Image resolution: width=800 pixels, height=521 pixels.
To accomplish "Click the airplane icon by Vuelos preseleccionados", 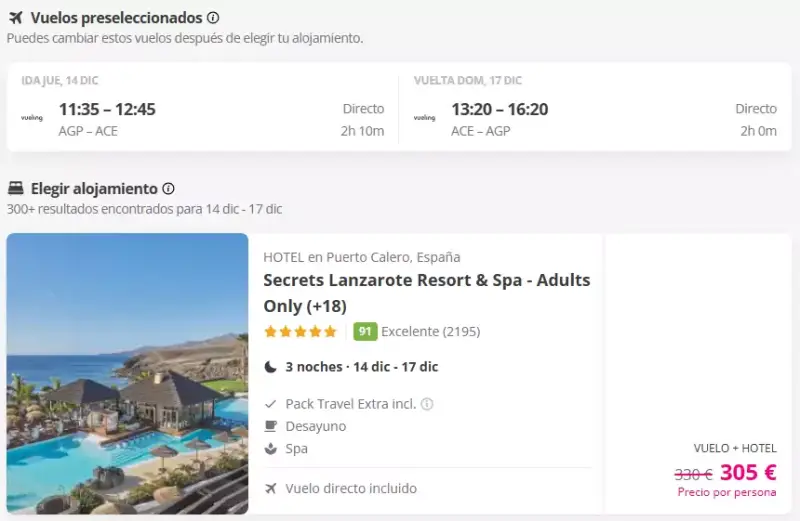I will [16, 18].
